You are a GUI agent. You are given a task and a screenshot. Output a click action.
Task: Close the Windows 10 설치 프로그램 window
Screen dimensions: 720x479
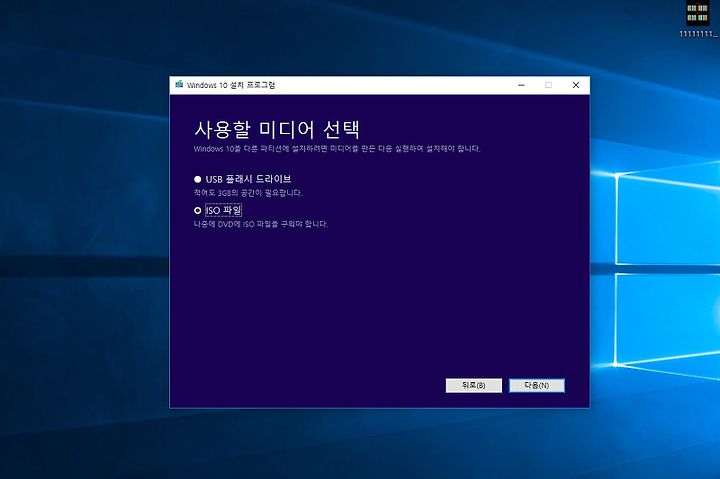click(x=576, y=85)
